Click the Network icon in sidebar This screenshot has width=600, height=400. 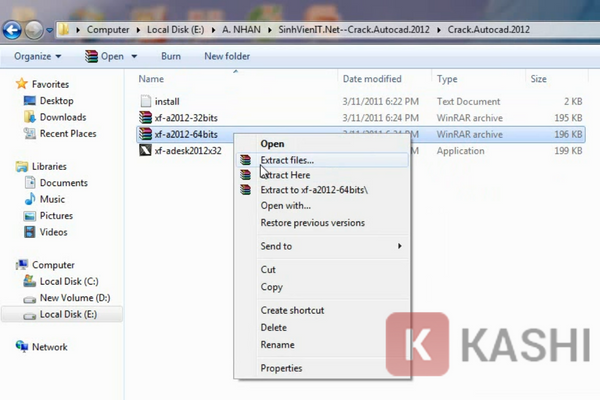pos(22,347)
